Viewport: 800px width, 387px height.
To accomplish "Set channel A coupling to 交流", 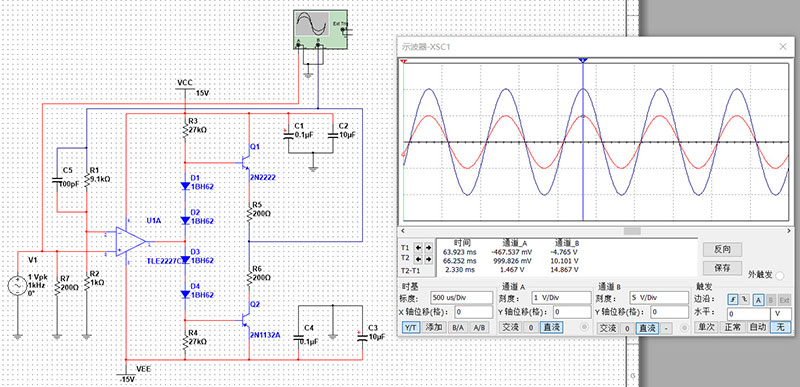I will coord(511,328).
